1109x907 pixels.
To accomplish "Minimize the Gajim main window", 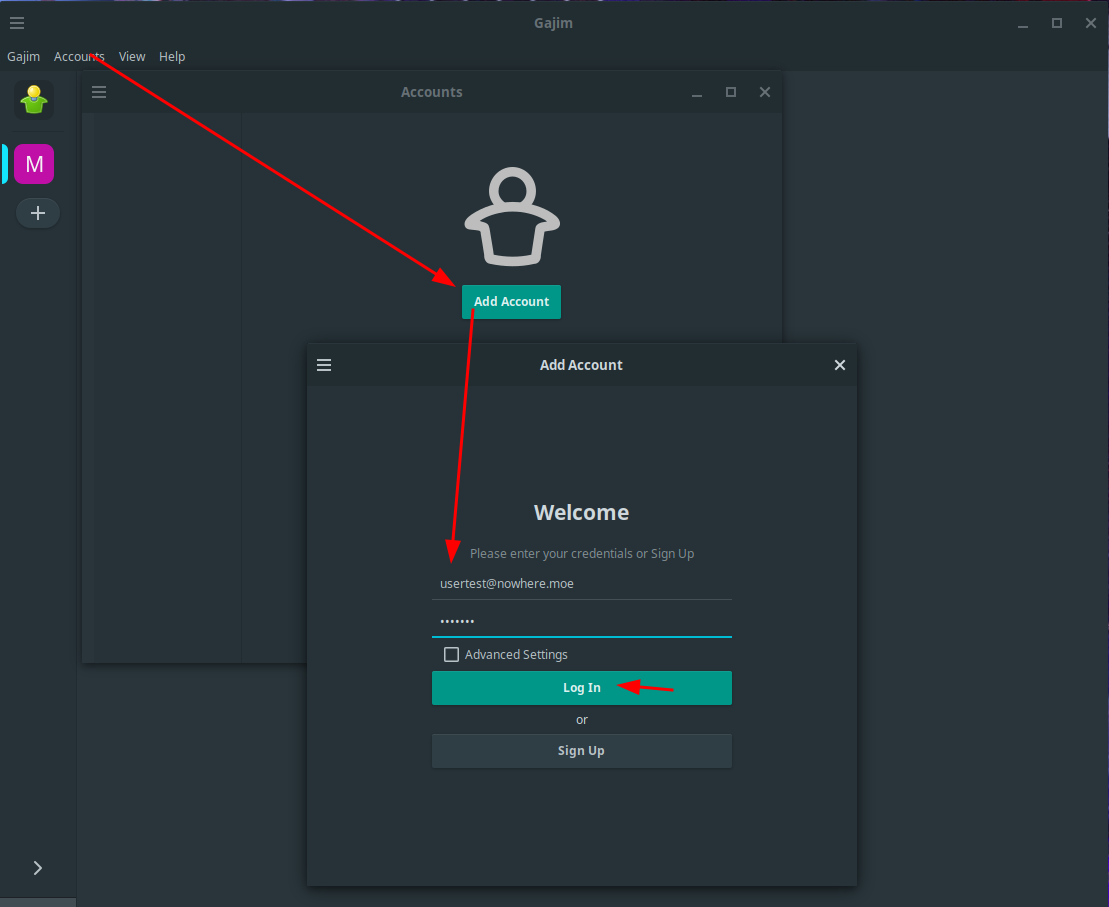I will pyautogui.click(x=1023, y=24).
